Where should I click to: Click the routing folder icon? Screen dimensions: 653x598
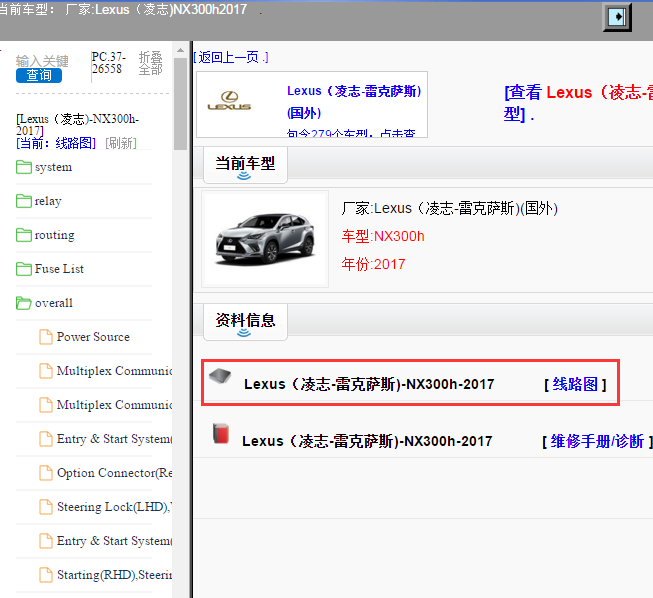[x=24, y=235]
